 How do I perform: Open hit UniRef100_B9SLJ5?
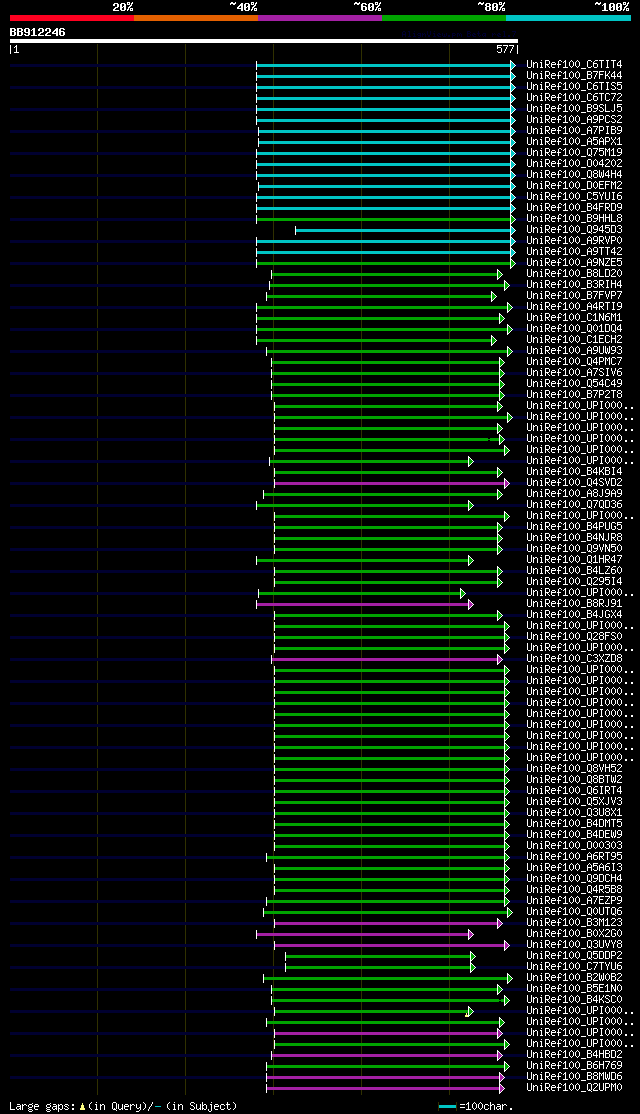(574, 109)
